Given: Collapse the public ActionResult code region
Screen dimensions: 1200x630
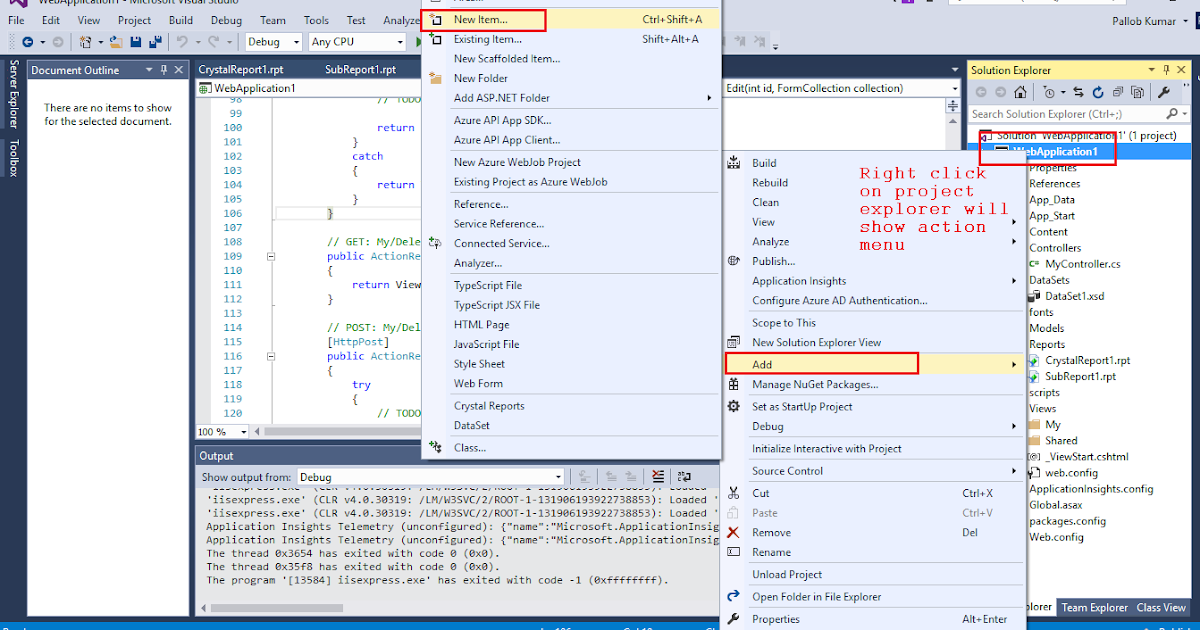Looking at the screenshot, I should pos(270,256).
